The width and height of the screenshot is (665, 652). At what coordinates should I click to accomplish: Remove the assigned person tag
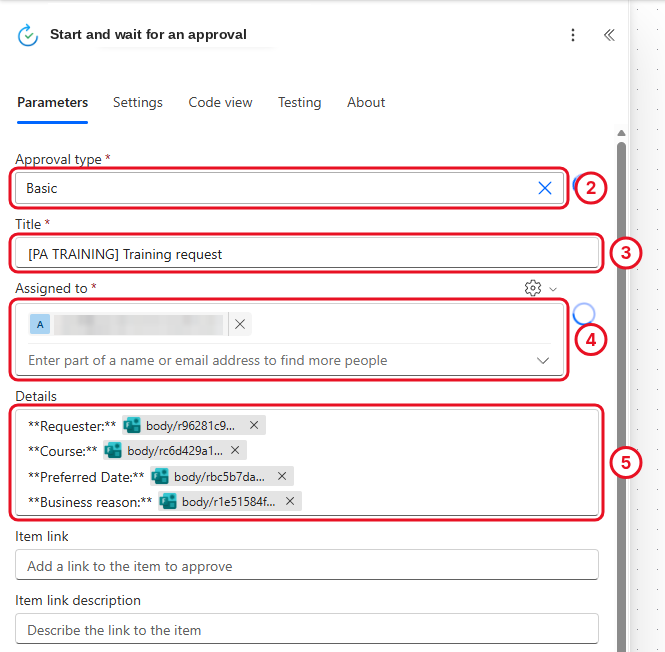pyautogui.click(x=240, y=325)
